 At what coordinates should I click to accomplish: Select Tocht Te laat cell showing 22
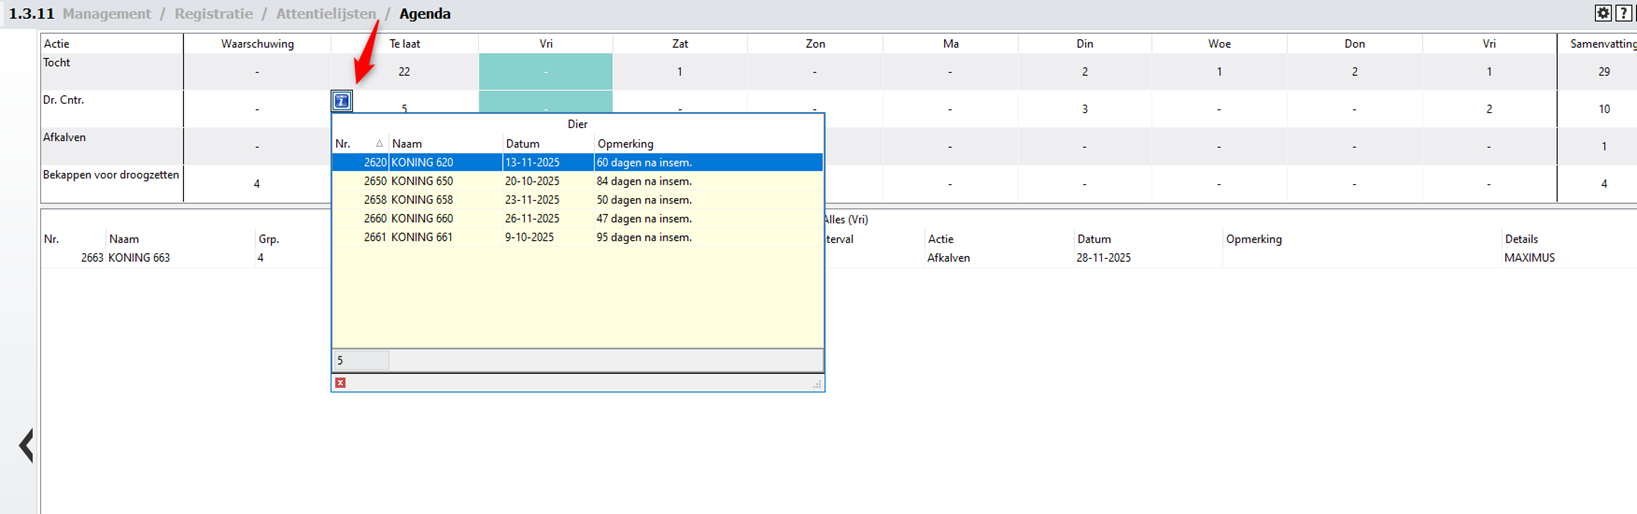click(404, 72)
